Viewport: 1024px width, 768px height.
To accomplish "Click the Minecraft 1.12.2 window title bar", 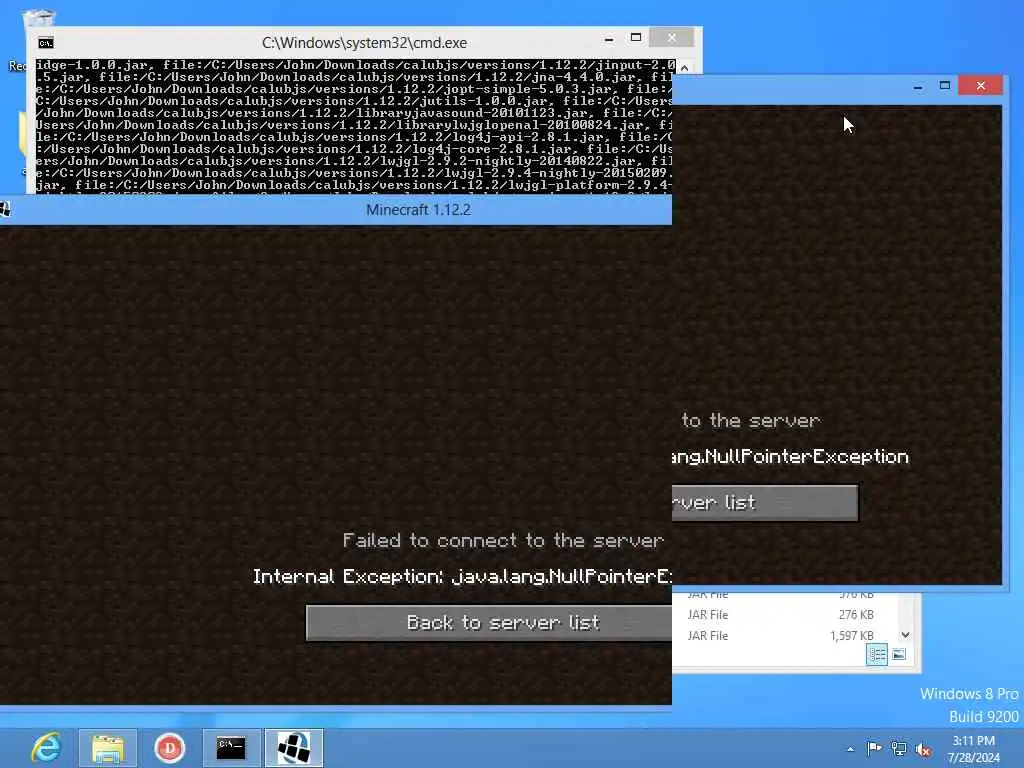I will [336, 210].
